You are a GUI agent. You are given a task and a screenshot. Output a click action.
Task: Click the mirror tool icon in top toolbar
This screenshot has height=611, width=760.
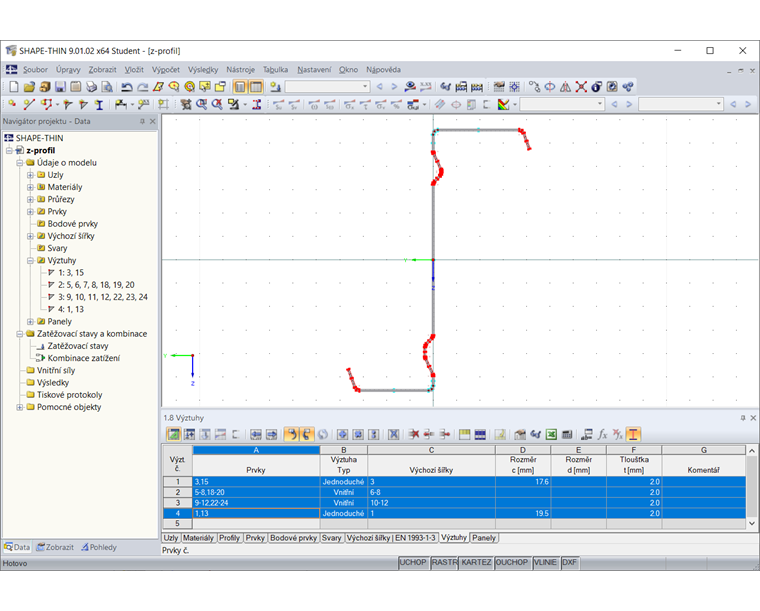[x=565, y=87]
